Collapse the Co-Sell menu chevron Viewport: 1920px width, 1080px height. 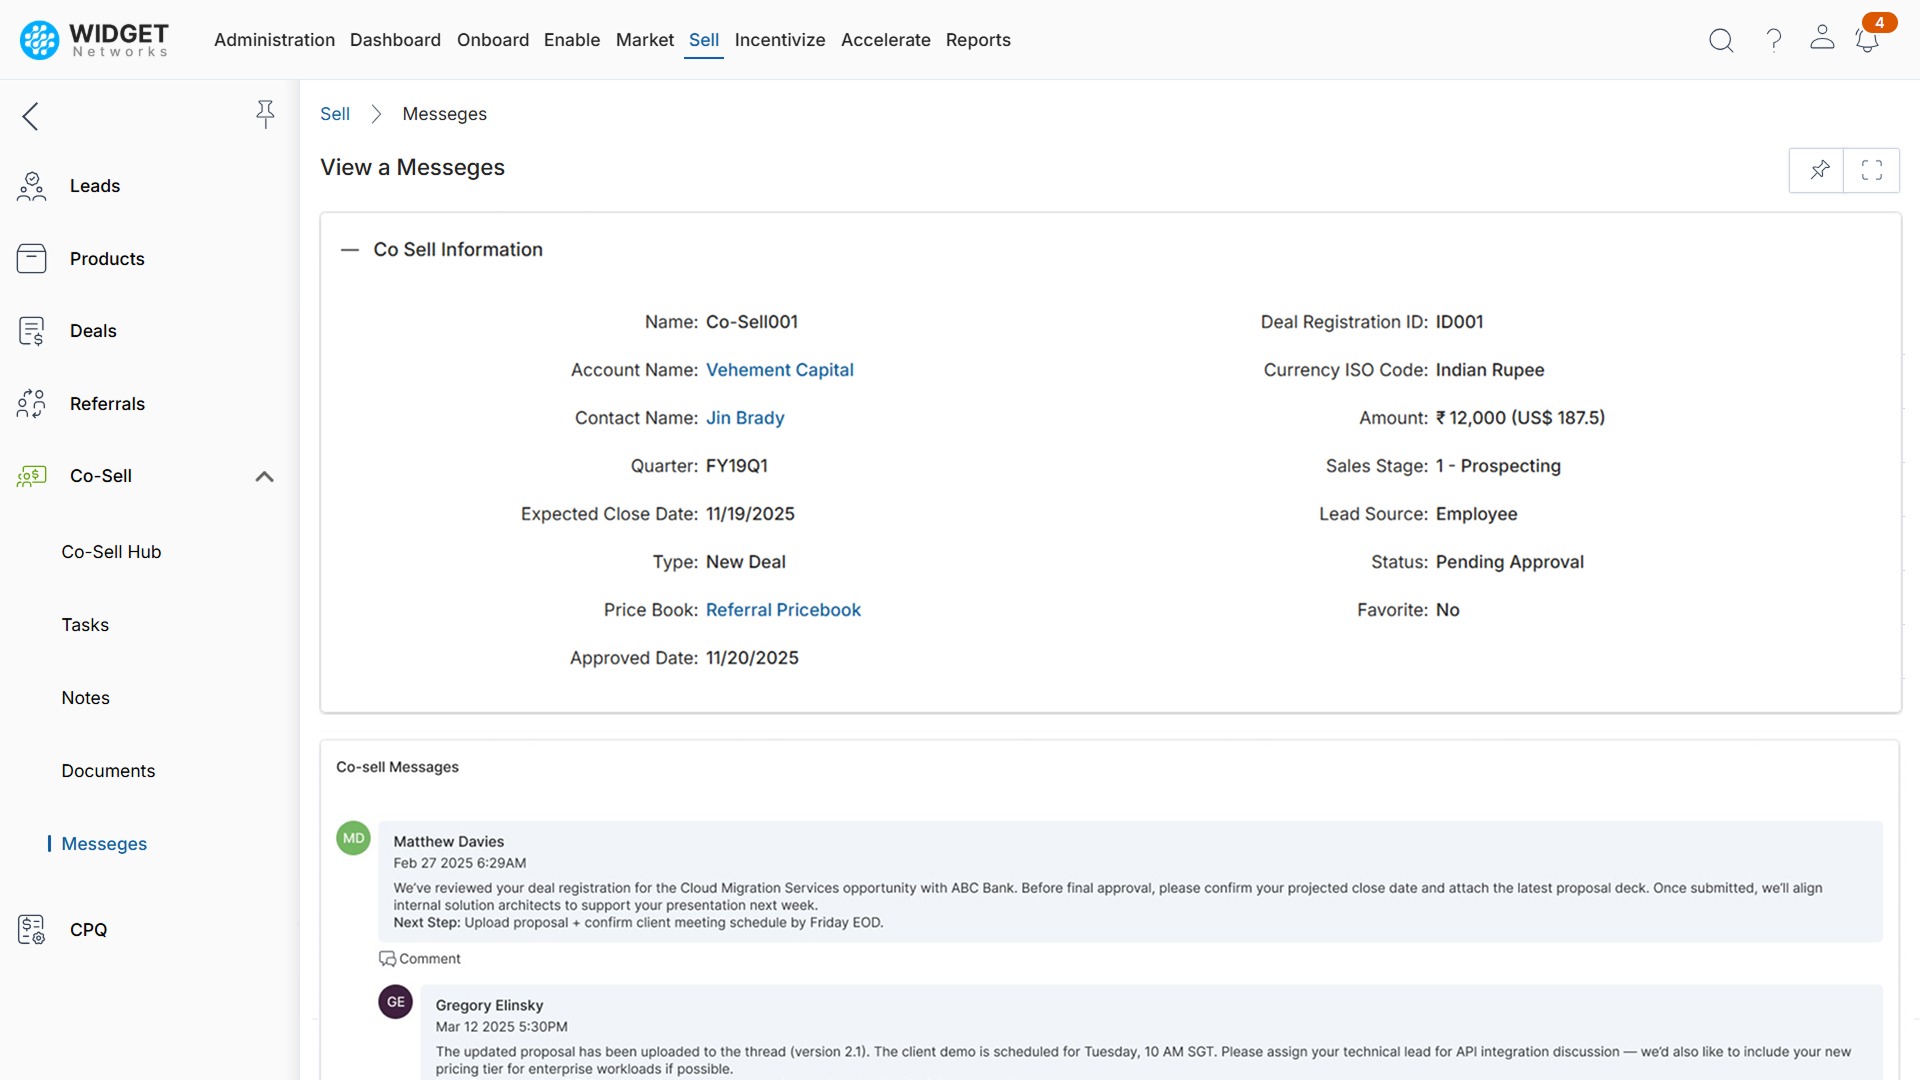click(x=264, y=476)
